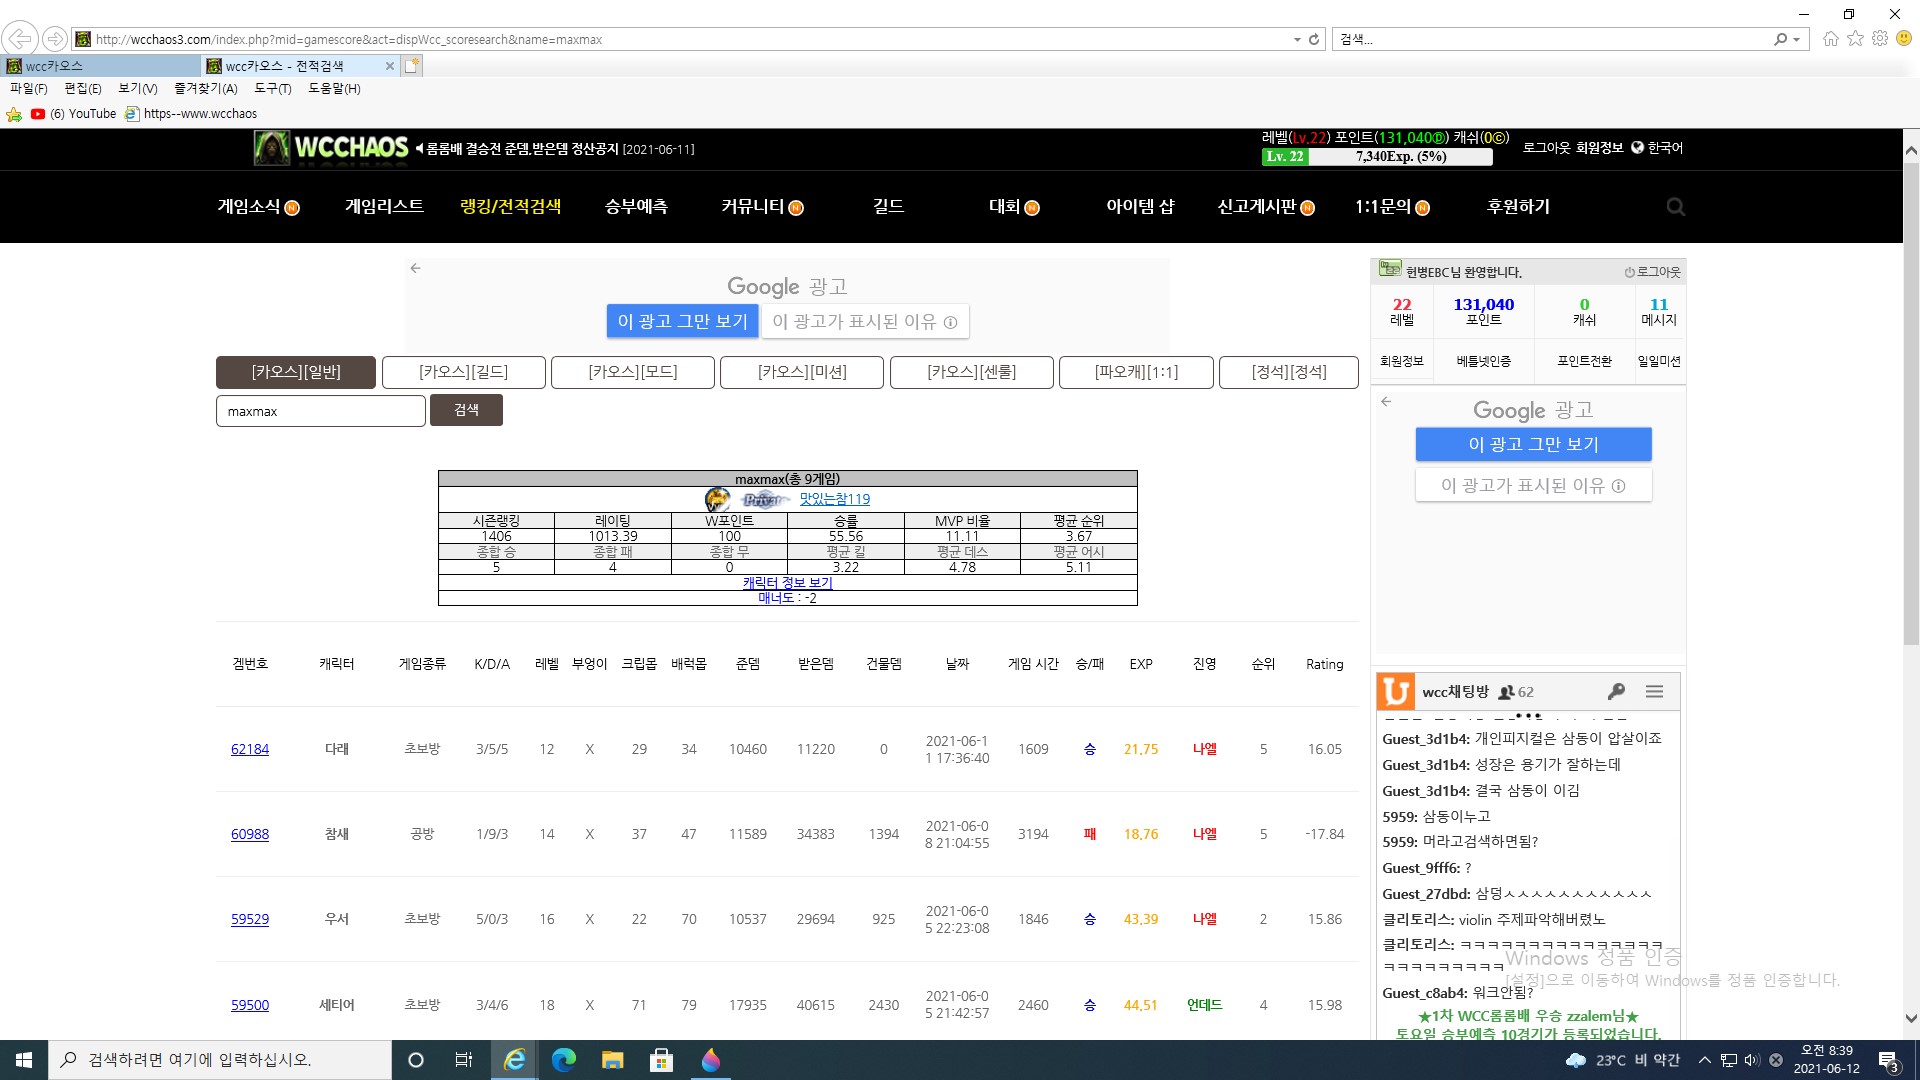Show hidden tray icons chevron
The height and width of the screenshot is (1080, 1920).
1704,1060
